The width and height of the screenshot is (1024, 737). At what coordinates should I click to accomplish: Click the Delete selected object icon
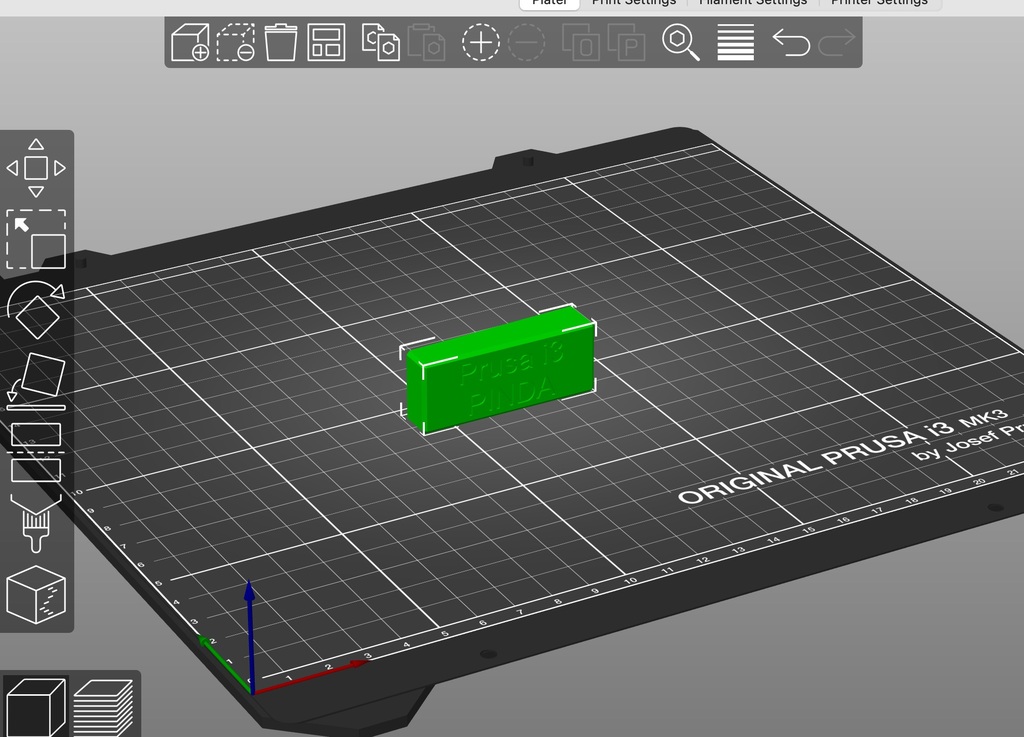pos(236,42)
